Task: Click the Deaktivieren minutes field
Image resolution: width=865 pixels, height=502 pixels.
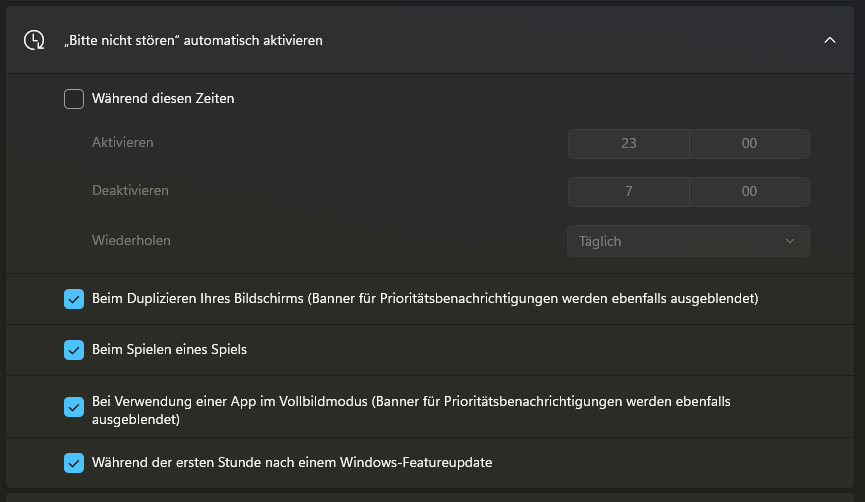Action: [749, 191]
